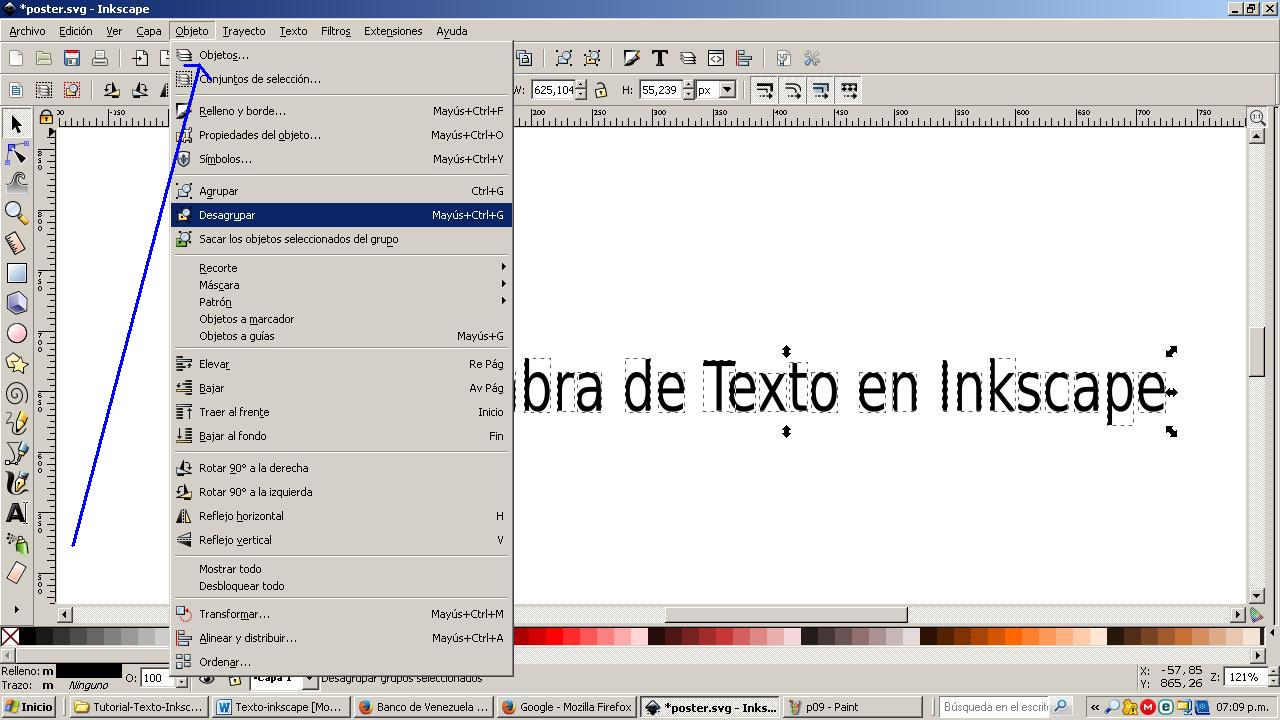Select the Selector arrow tool
Image resolution: width=1280 pixels, height=720 pixels.
[x=16, y=124]
